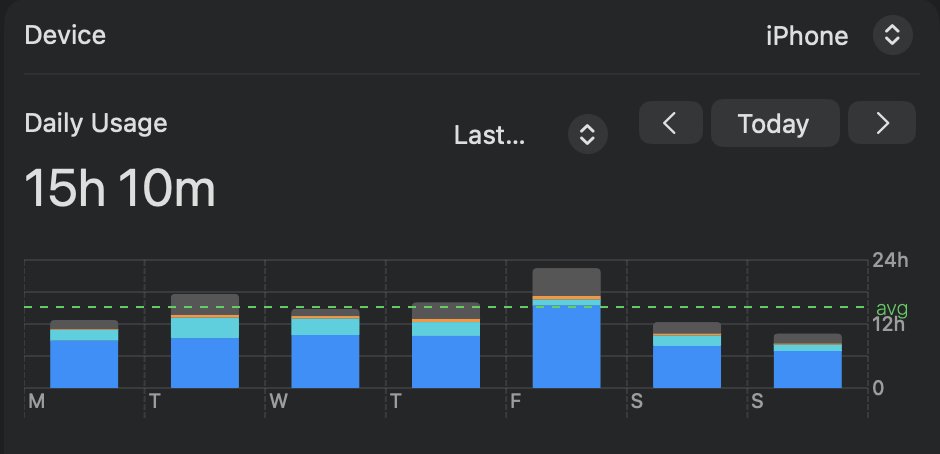Click the W day label
Image resolution: width=940 pixels, height=454 pixels.
[278, 401]
